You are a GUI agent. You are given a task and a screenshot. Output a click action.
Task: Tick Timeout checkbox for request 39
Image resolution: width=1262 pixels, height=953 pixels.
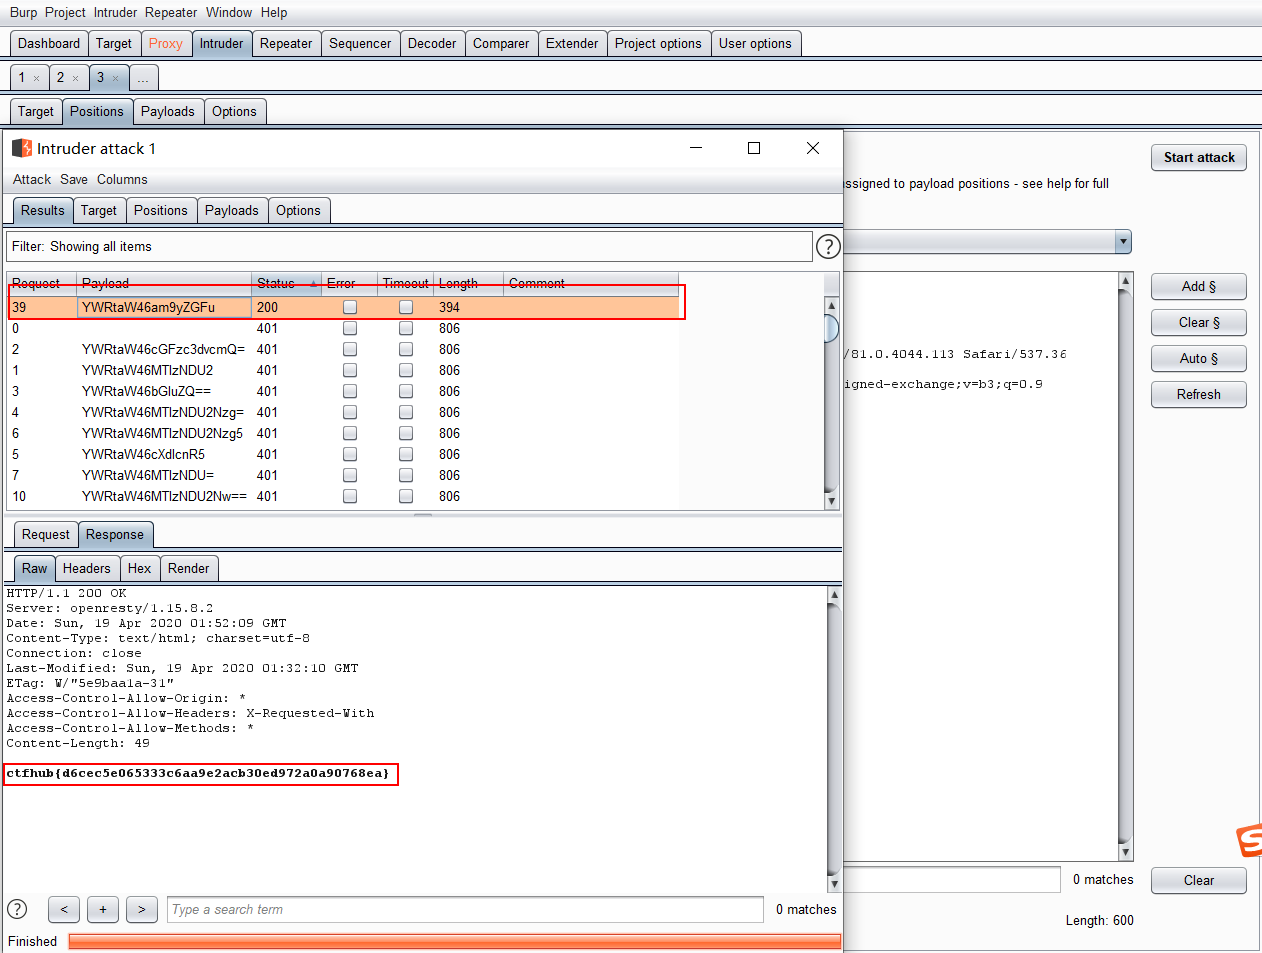point(406,307)
